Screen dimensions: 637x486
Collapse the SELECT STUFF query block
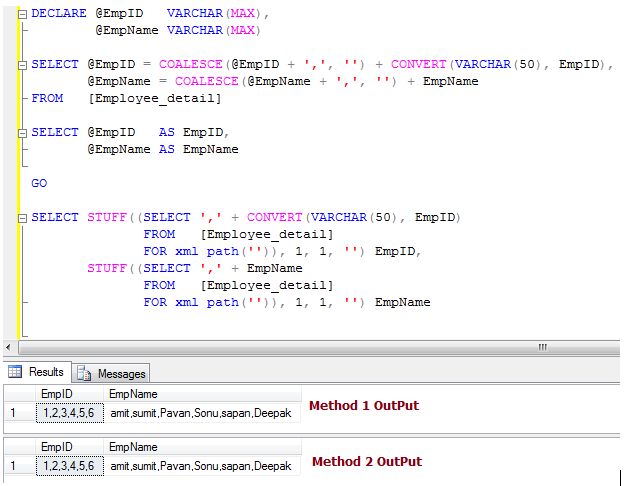(23, 218)
